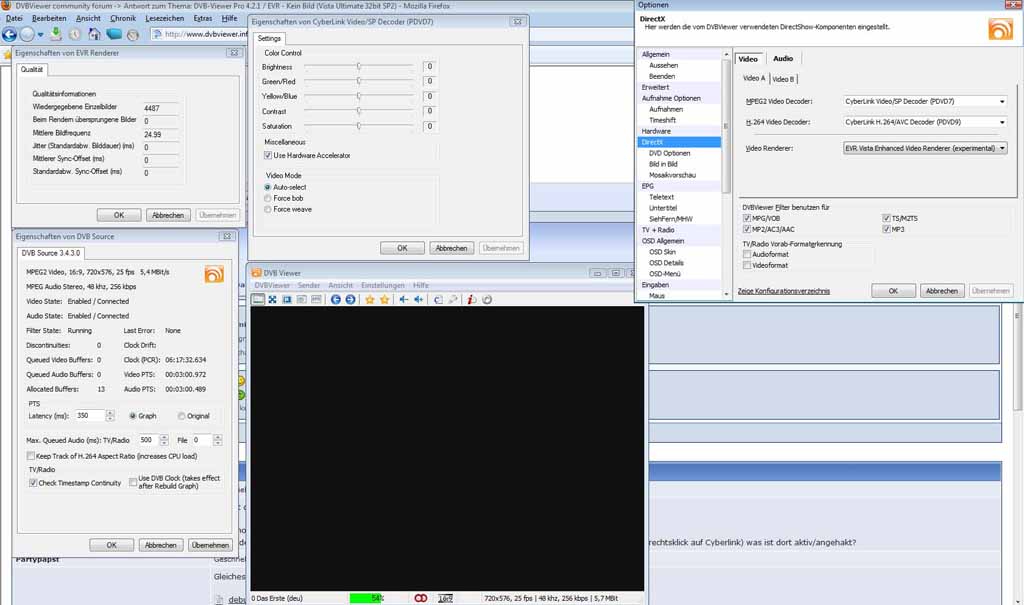Open the H.264 Video Decoder dropdown
This screenshot has width=1024, height=605.
pyautogui.click(x=1002, y=122)
